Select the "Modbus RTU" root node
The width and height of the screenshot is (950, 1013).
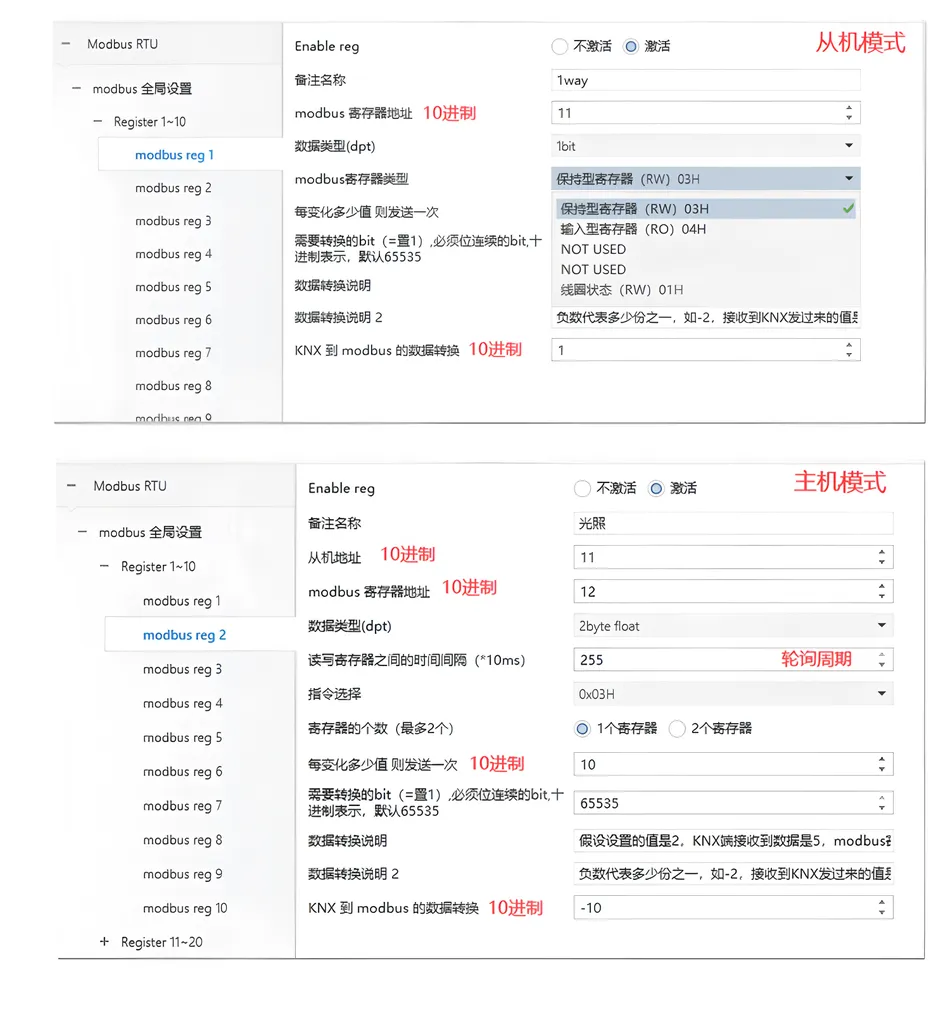click(x=122, y=44)
